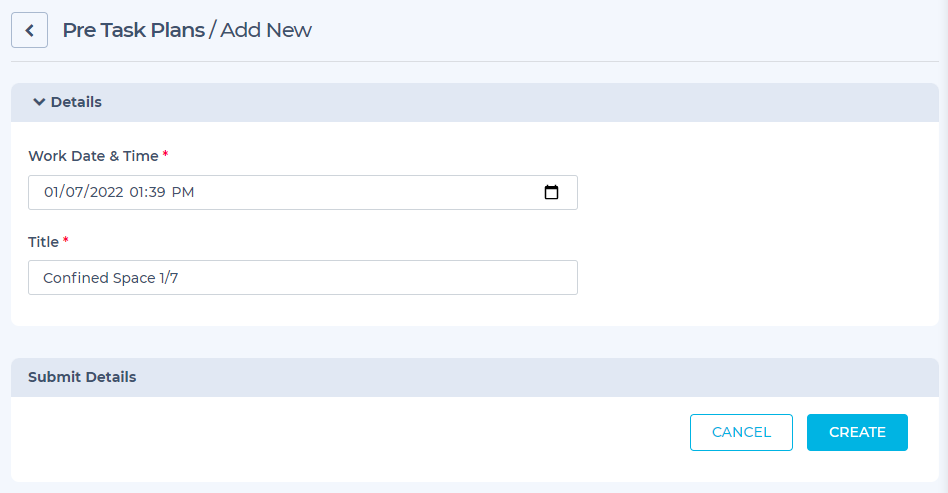The height and width of the screenshot is (493, 948).
Task: Select the day segment 07 in date
Action: pos(71,192)
